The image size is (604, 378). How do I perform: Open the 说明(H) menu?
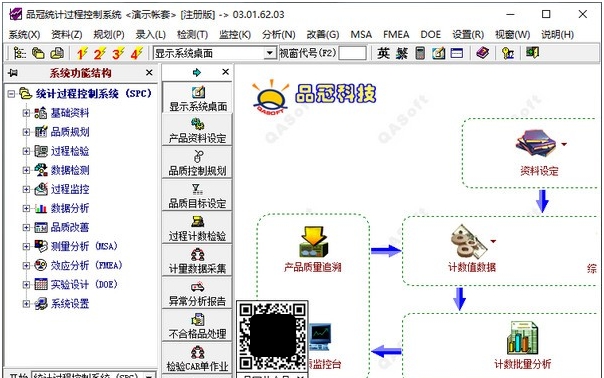click(557, 35)
